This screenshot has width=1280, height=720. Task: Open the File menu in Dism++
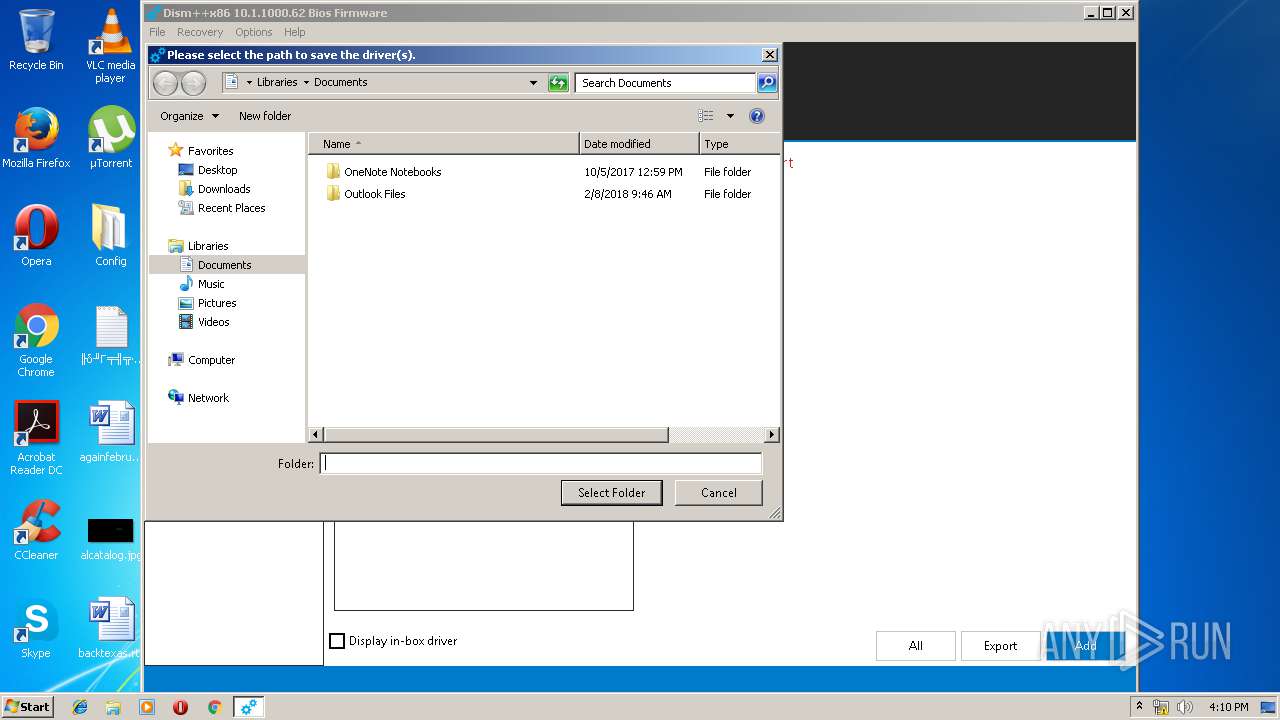[157, 32]
